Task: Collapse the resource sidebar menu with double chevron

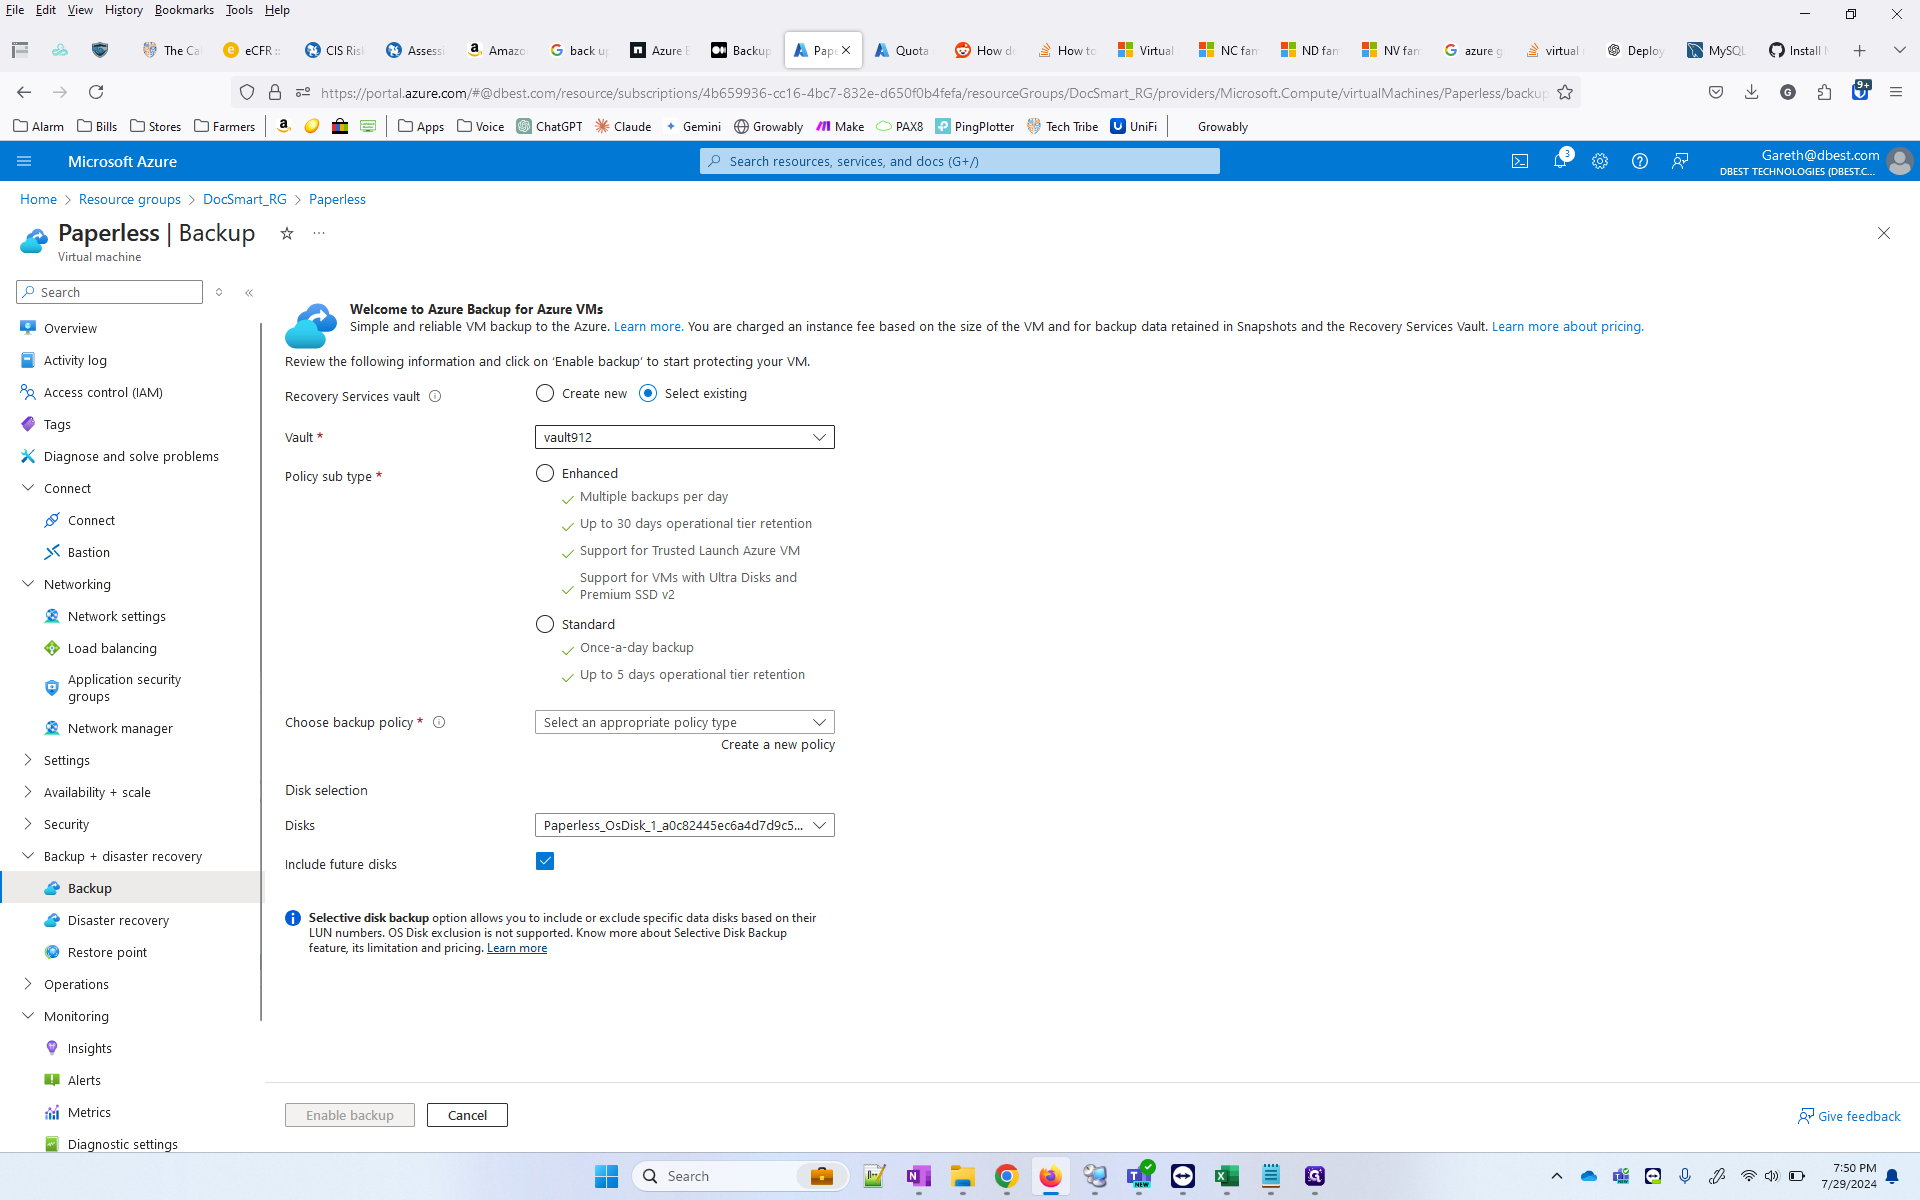Action: pos(249,293)
